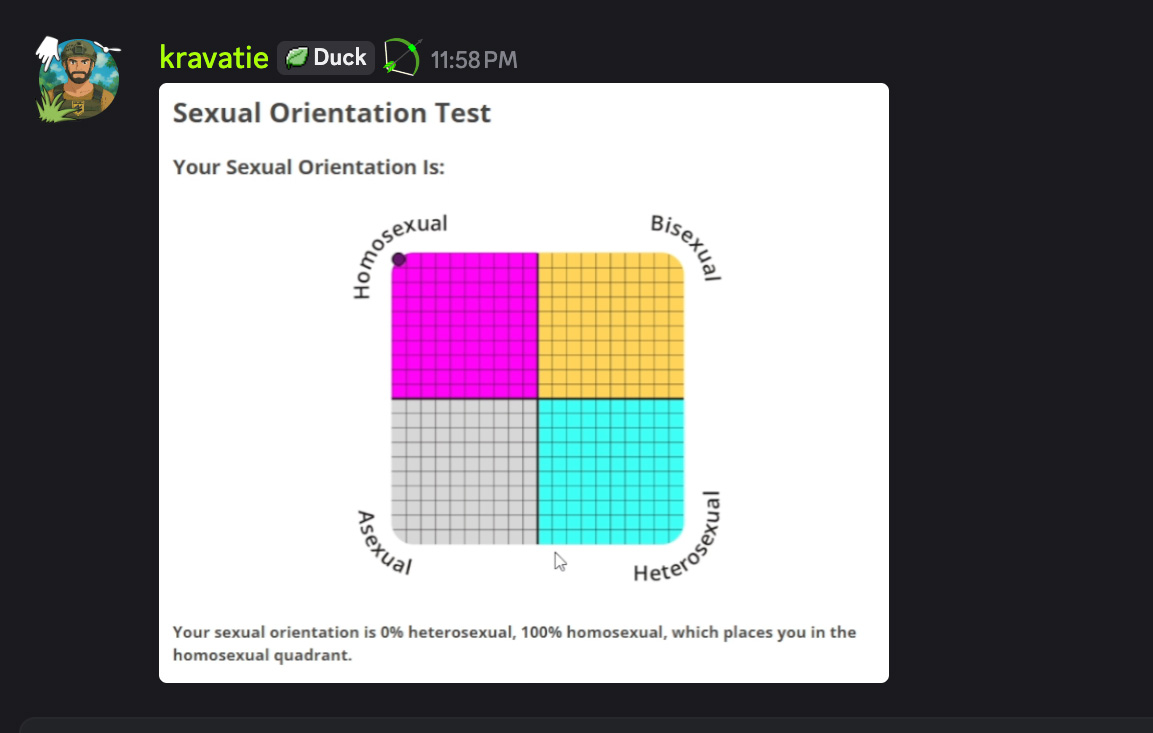Click the kravatie username

(214, 58)
